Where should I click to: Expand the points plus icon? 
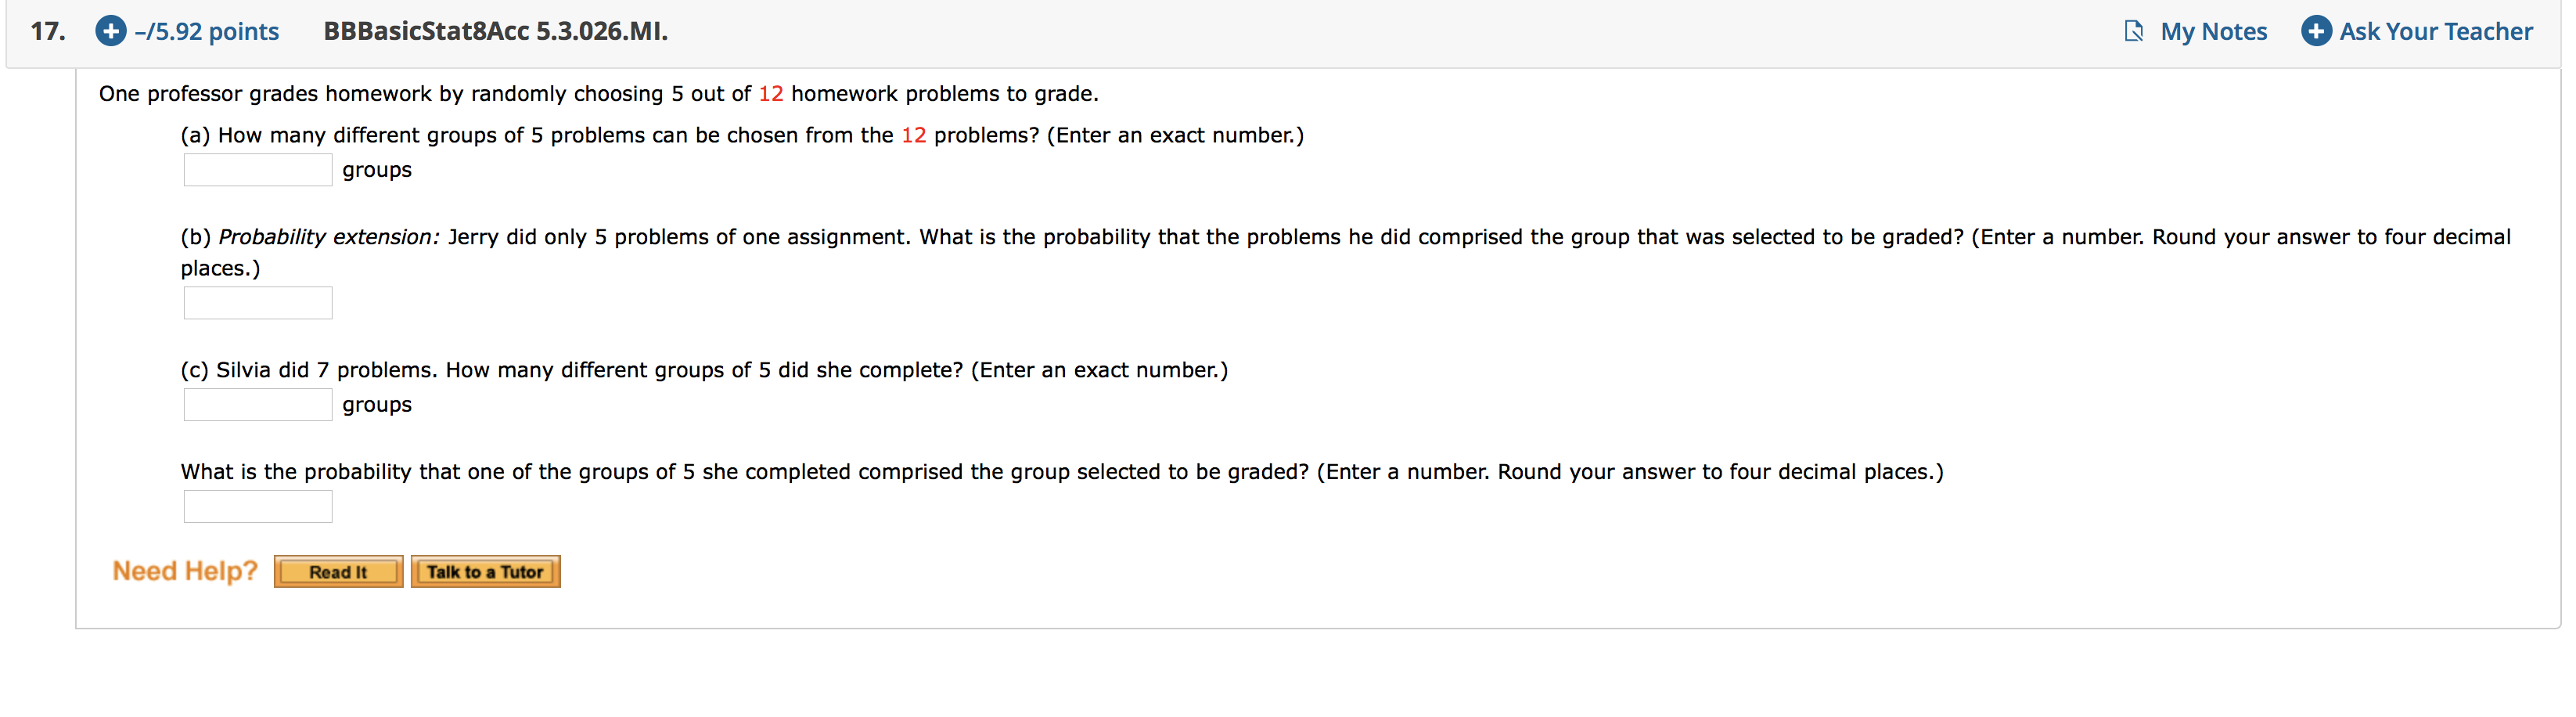110,31
